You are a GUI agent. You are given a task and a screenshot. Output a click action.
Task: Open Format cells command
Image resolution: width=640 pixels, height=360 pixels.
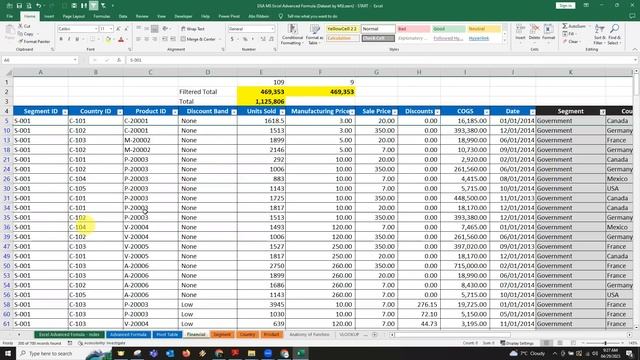tap(549, 32)
